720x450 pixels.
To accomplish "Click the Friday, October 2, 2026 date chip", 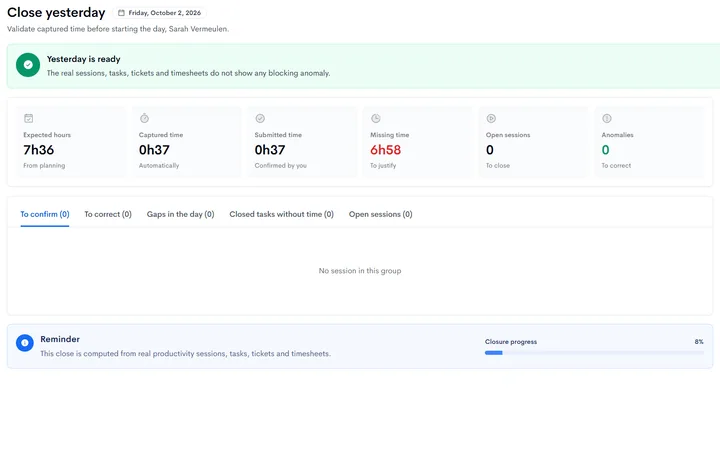I will coord(159,13).
